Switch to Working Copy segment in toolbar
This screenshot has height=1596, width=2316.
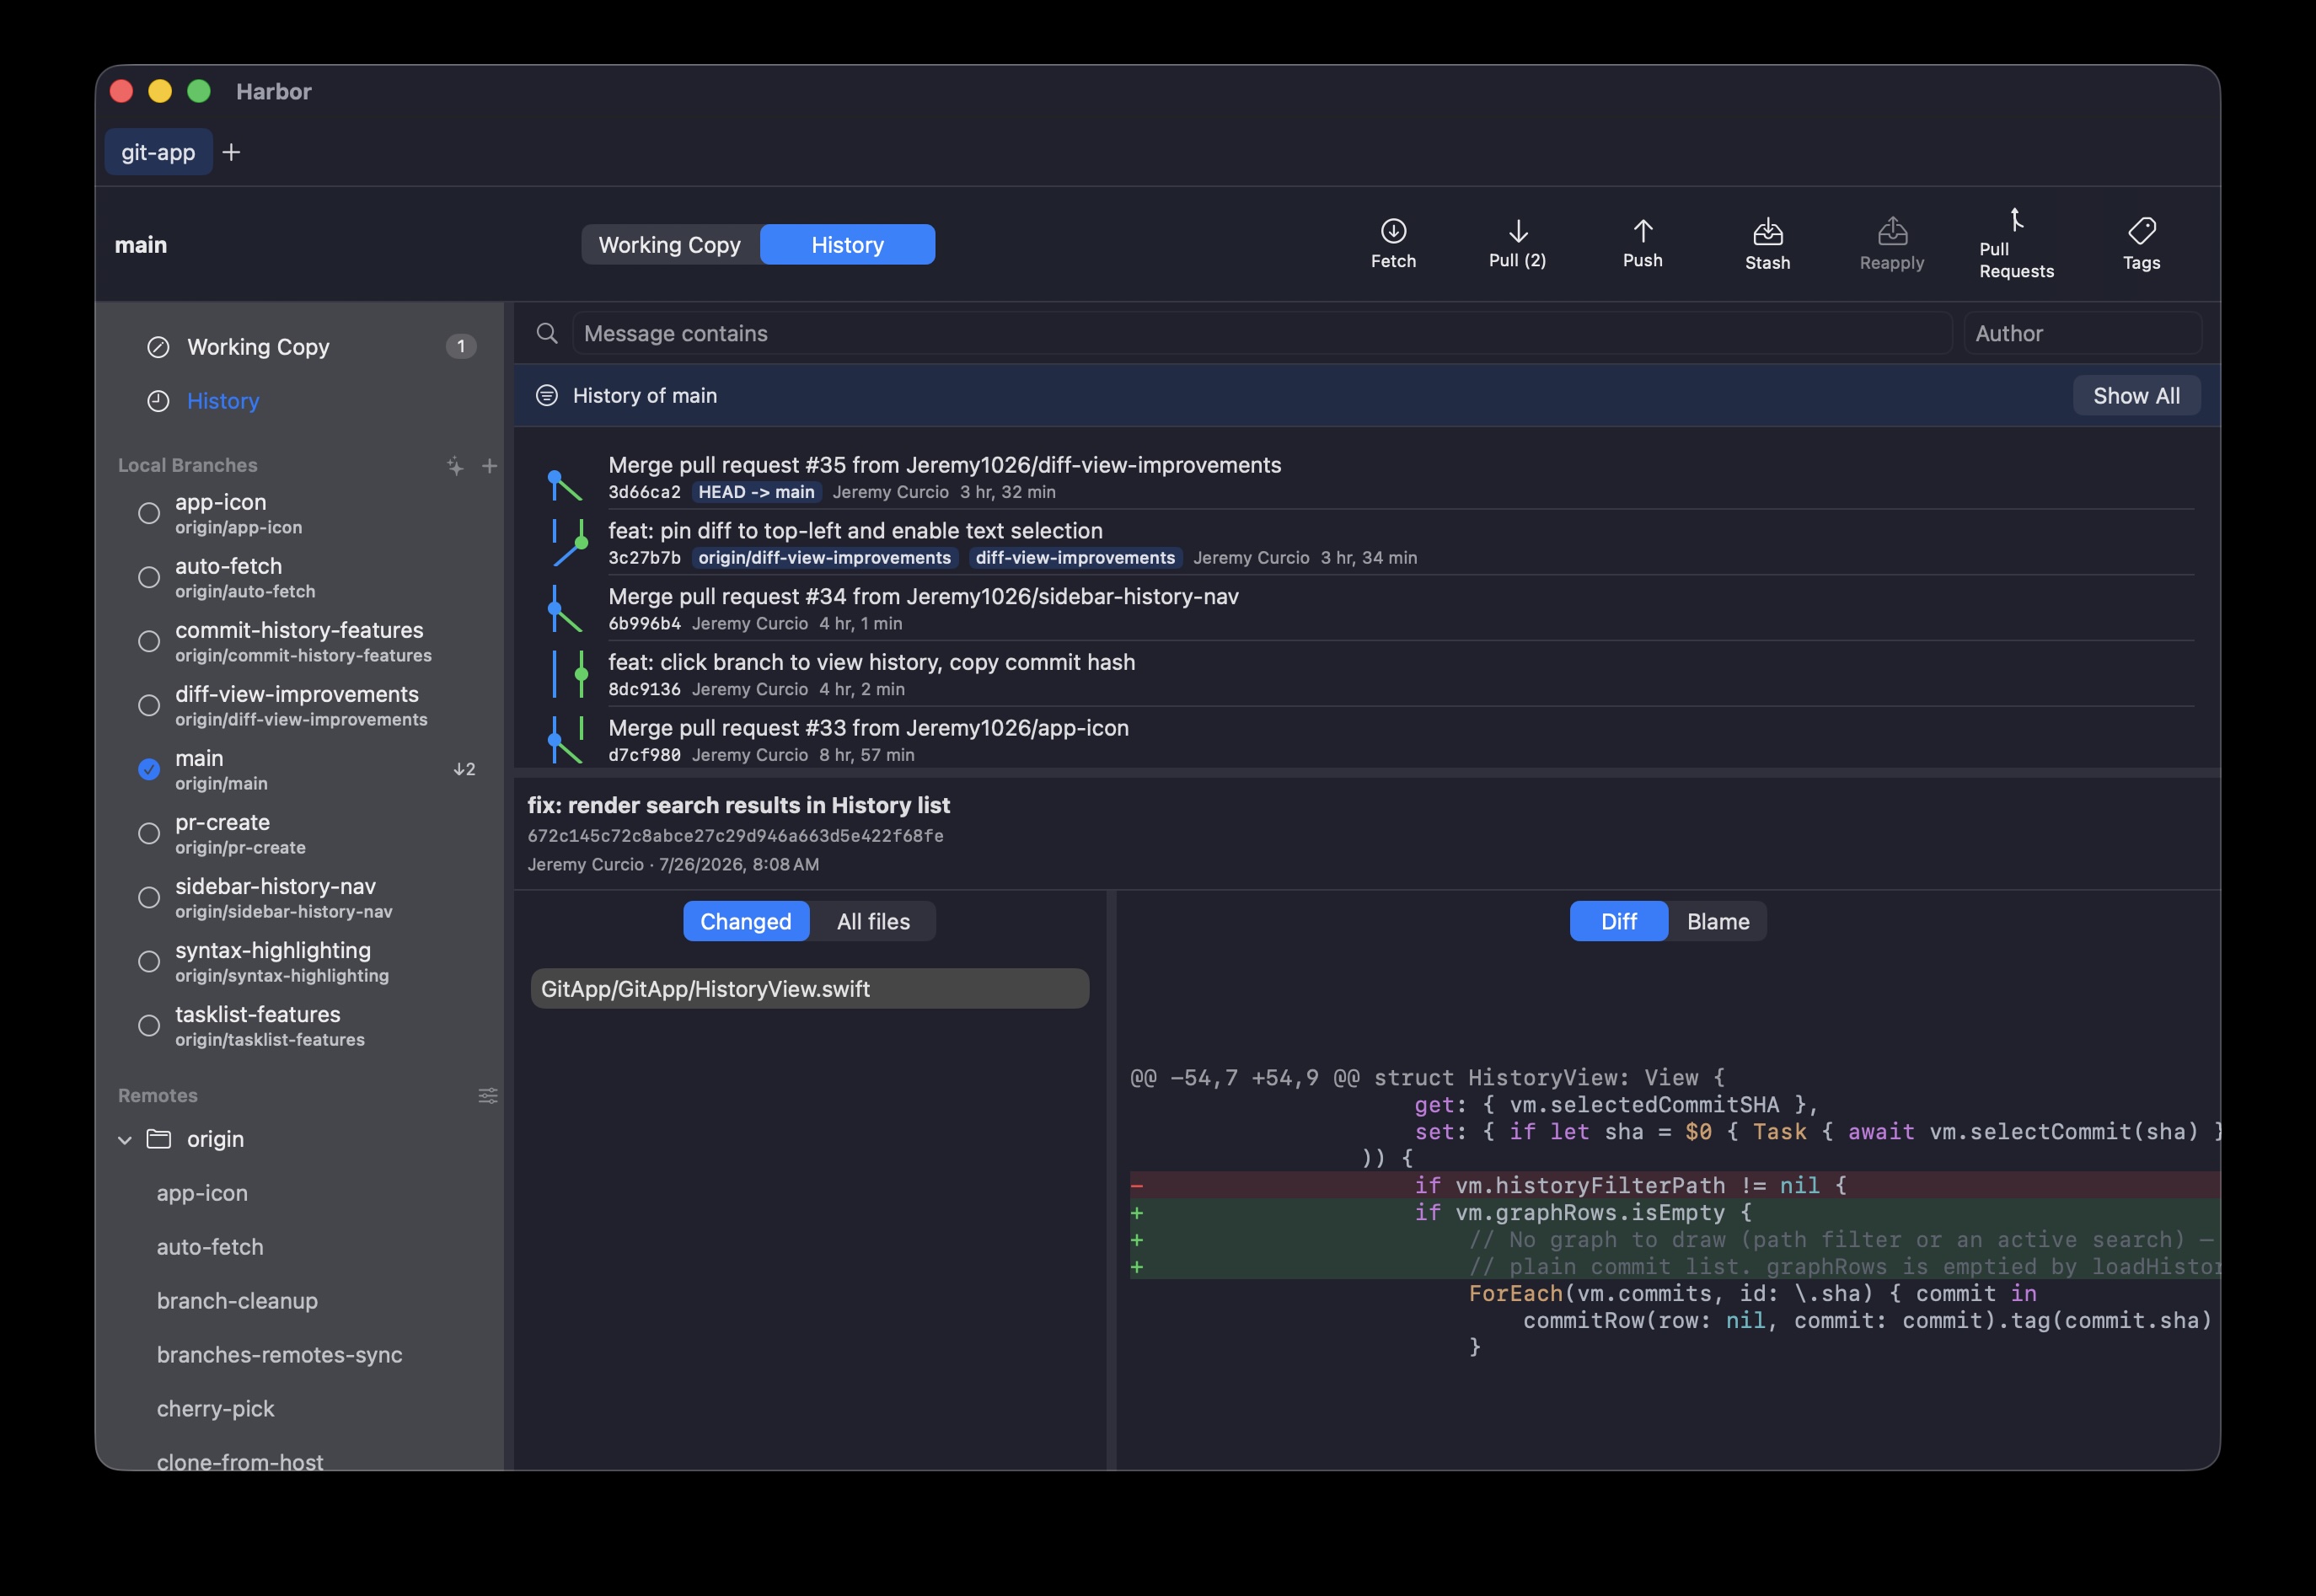670,244
